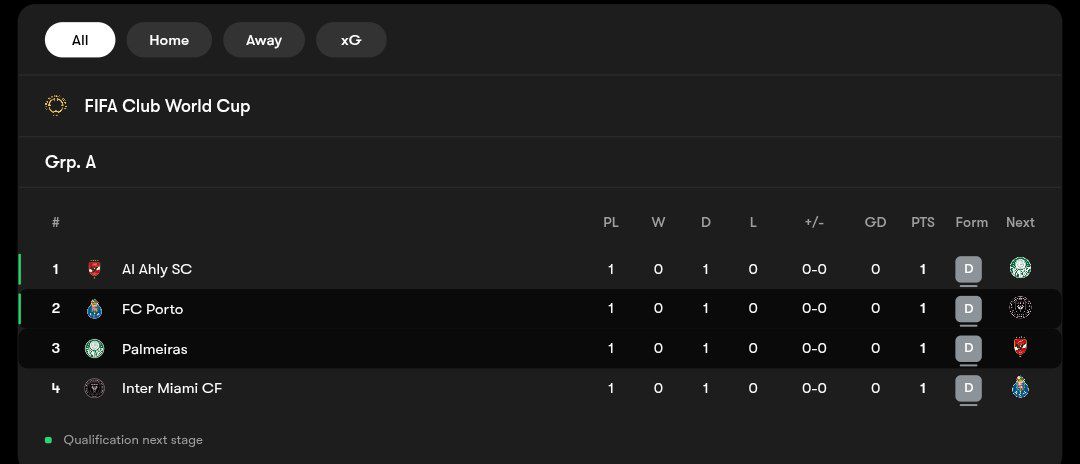
Task: Click Al Ahly's draw form badge
Action: click(968, 269)
